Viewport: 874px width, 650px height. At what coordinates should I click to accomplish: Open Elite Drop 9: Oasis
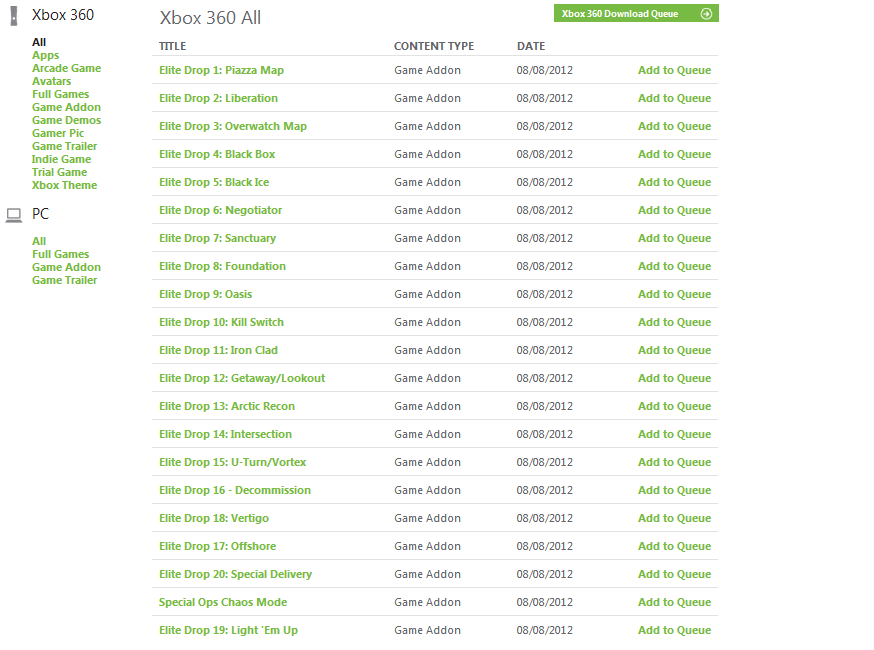(205, 294)
